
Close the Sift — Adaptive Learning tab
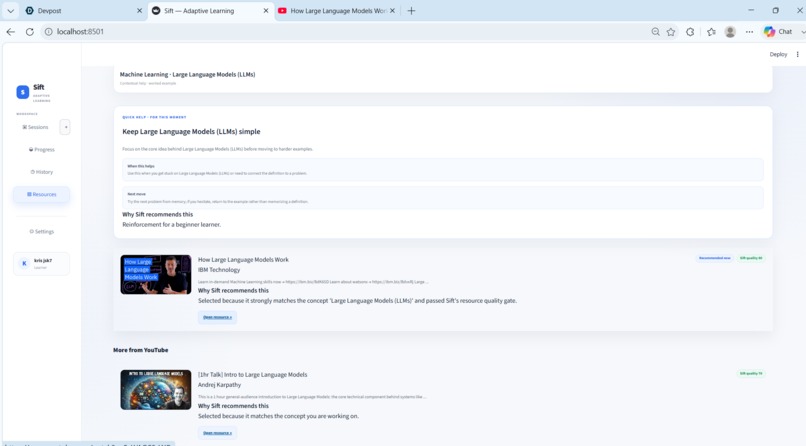[x=266, y=11]
